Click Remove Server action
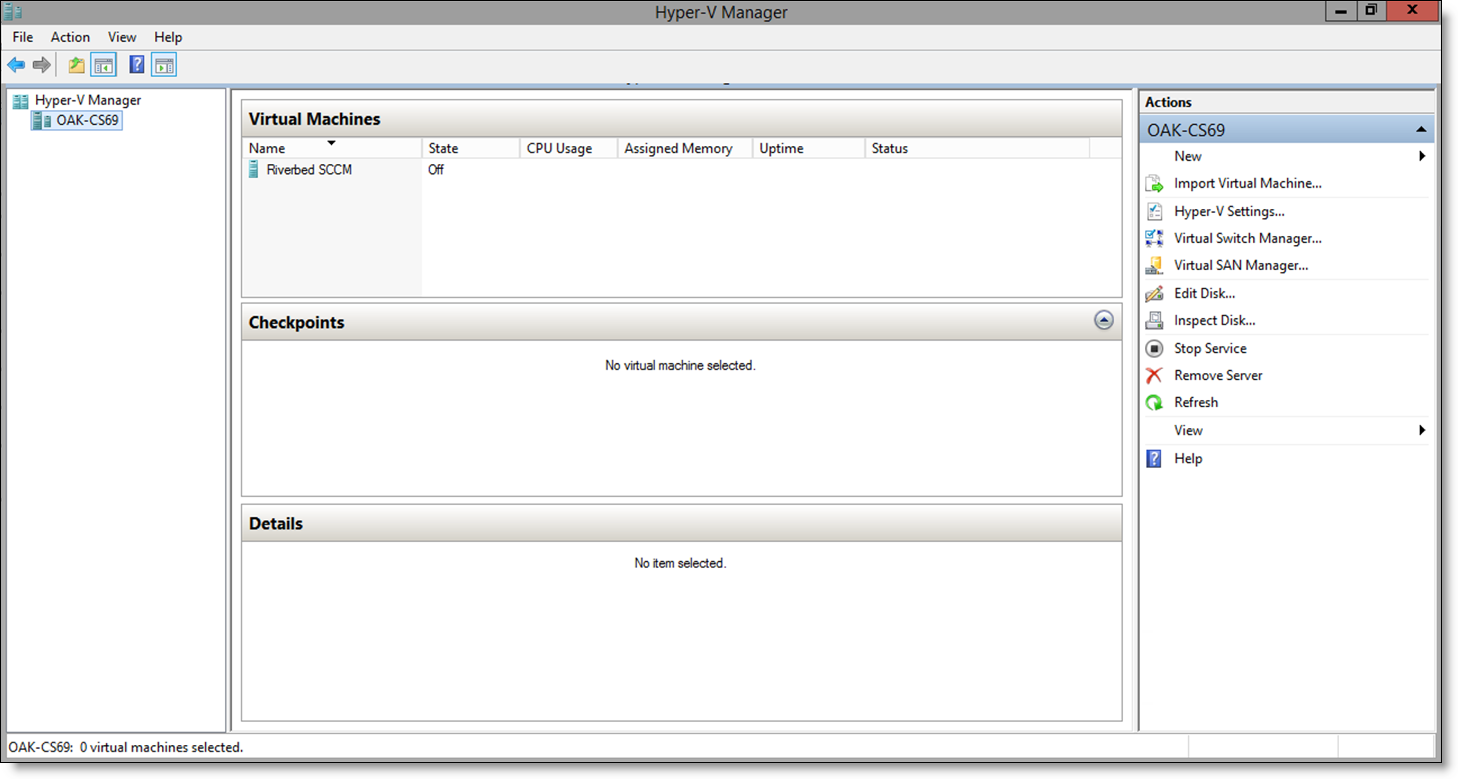1458x779 pixels. pyautogui.click(x=1218, y=375)
